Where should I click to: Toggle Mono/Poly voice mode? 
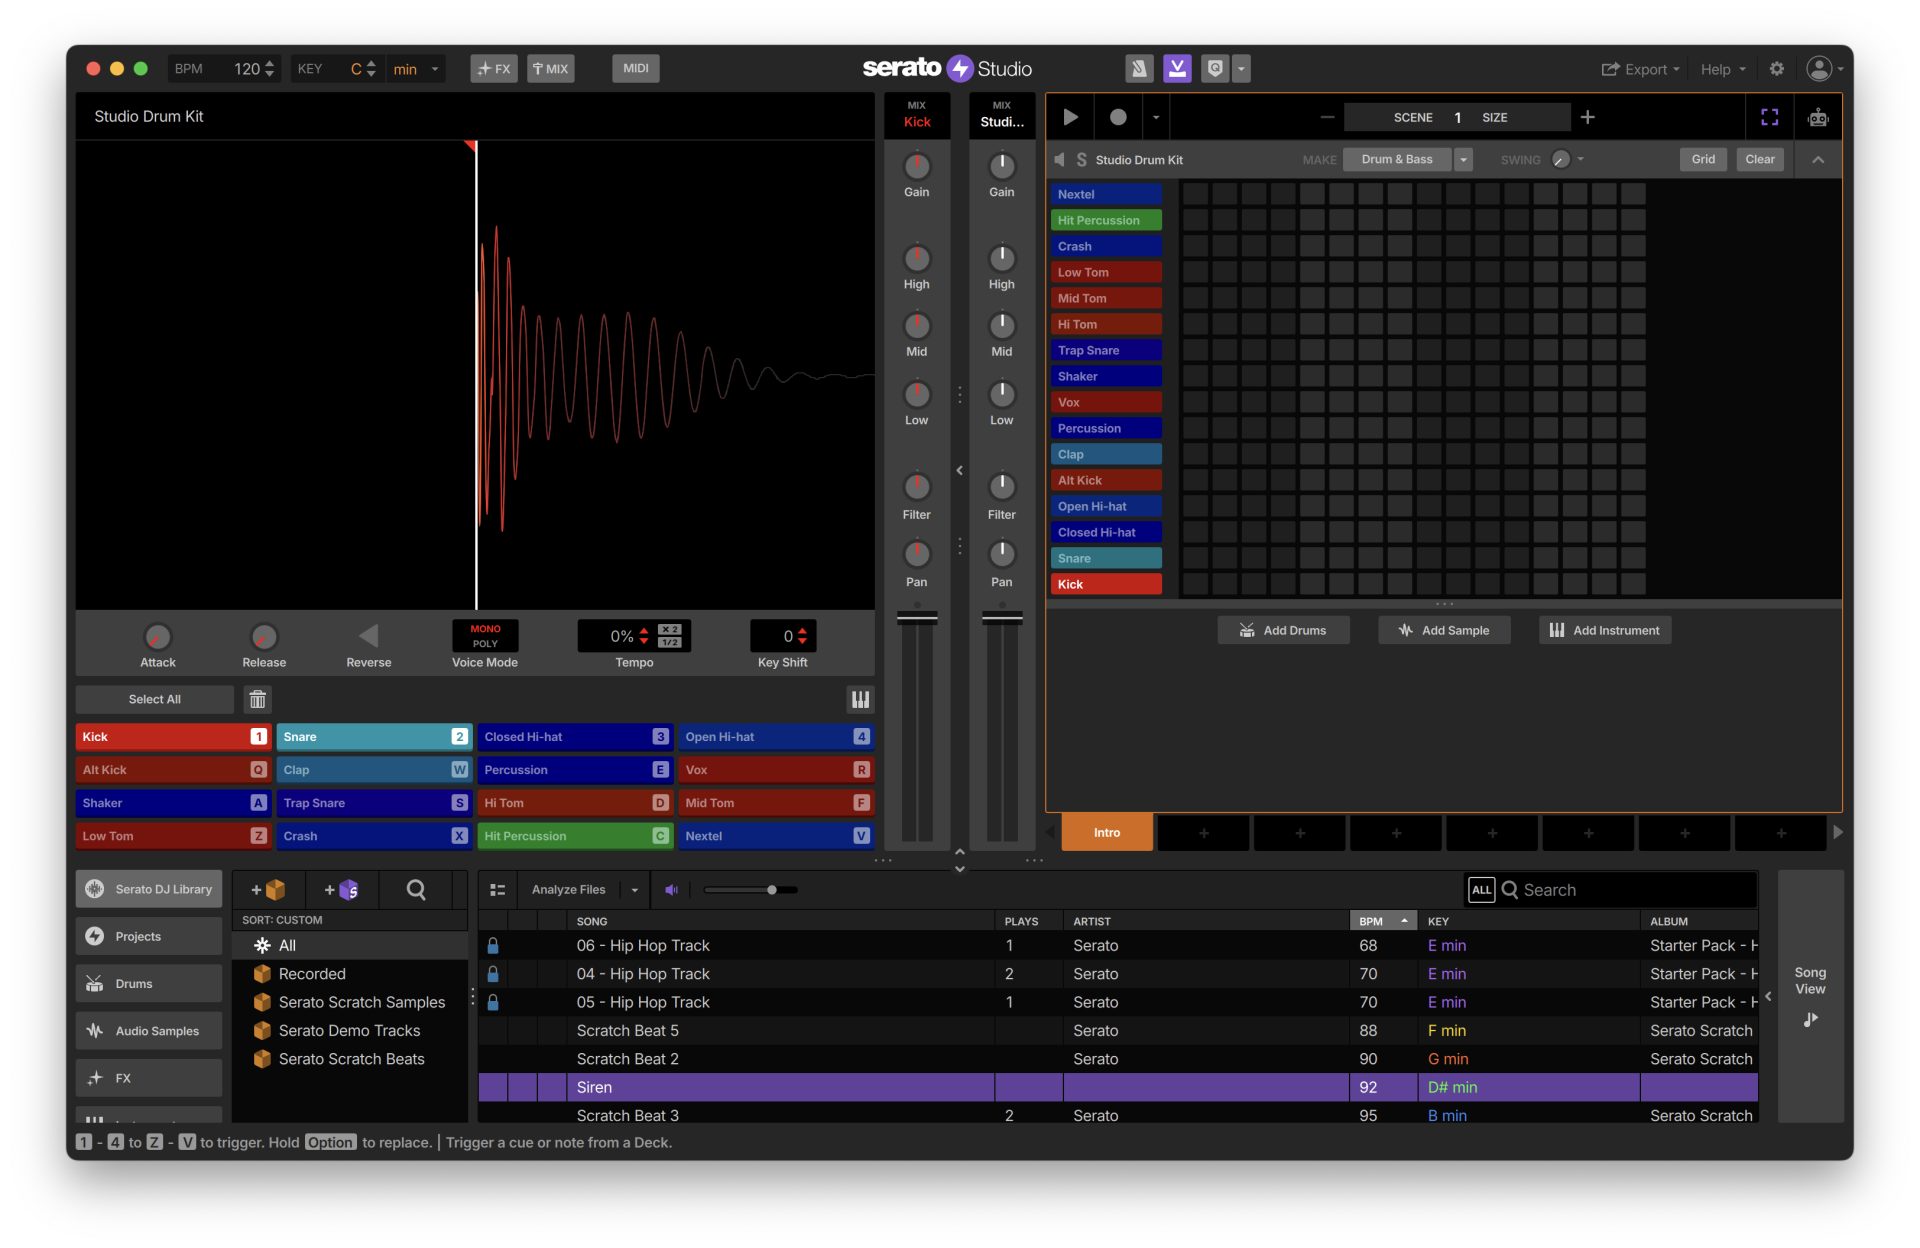click(485, 636)
